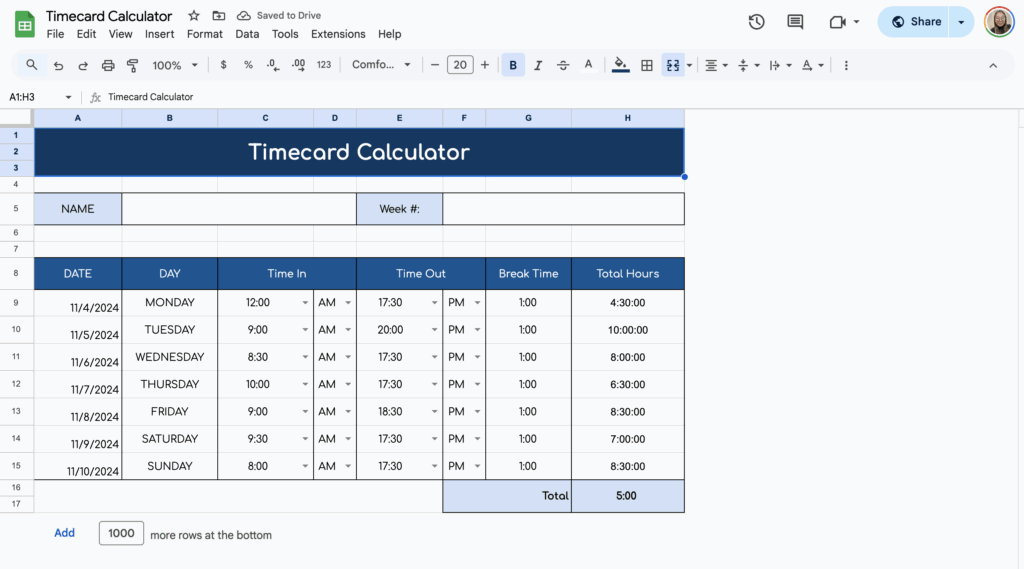Click the Add rows link
This screenshot has width=1024, height=569.
[64, 533]
